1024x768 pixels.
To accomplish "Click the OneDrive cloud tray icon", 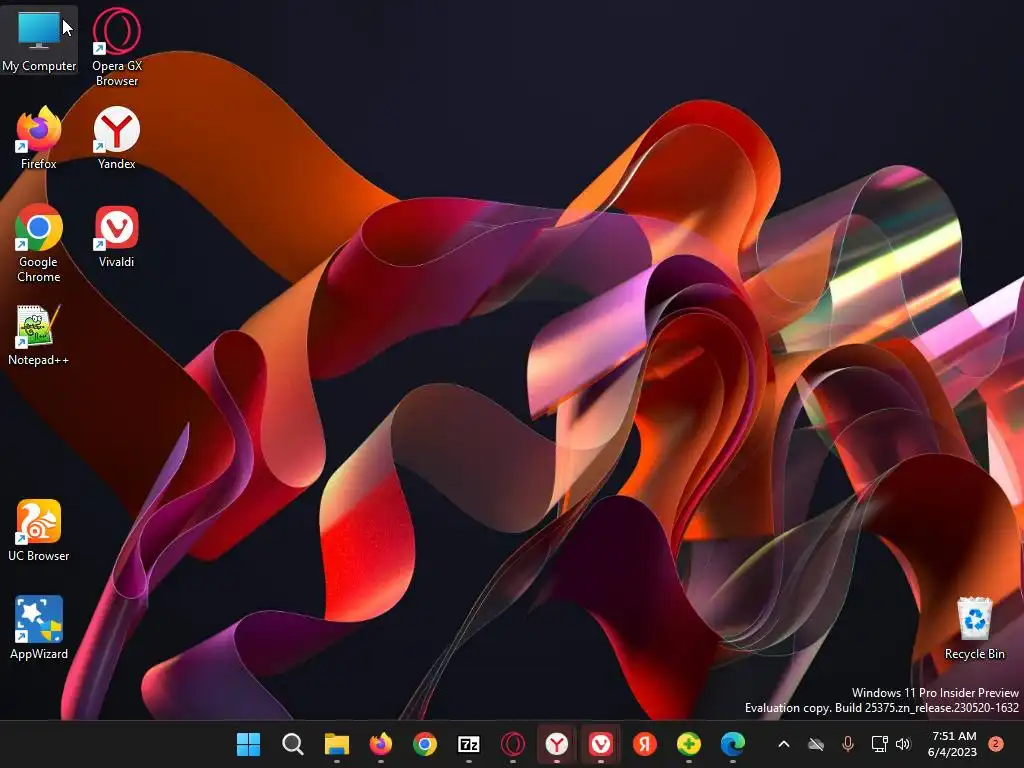I will click(x=816, y=744).
